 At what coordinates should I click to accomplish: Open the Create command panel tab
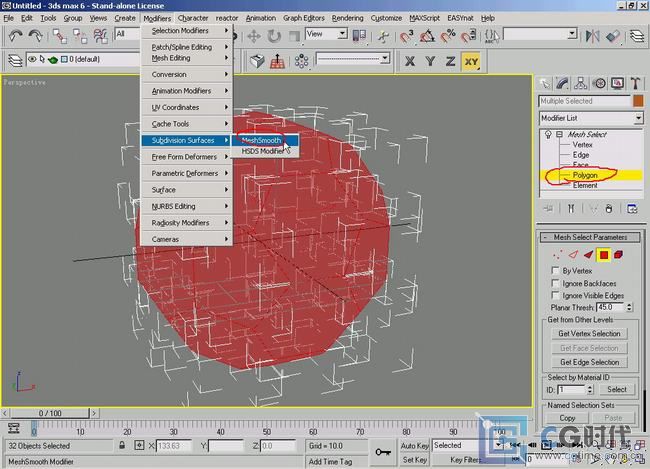pos(544,83)
